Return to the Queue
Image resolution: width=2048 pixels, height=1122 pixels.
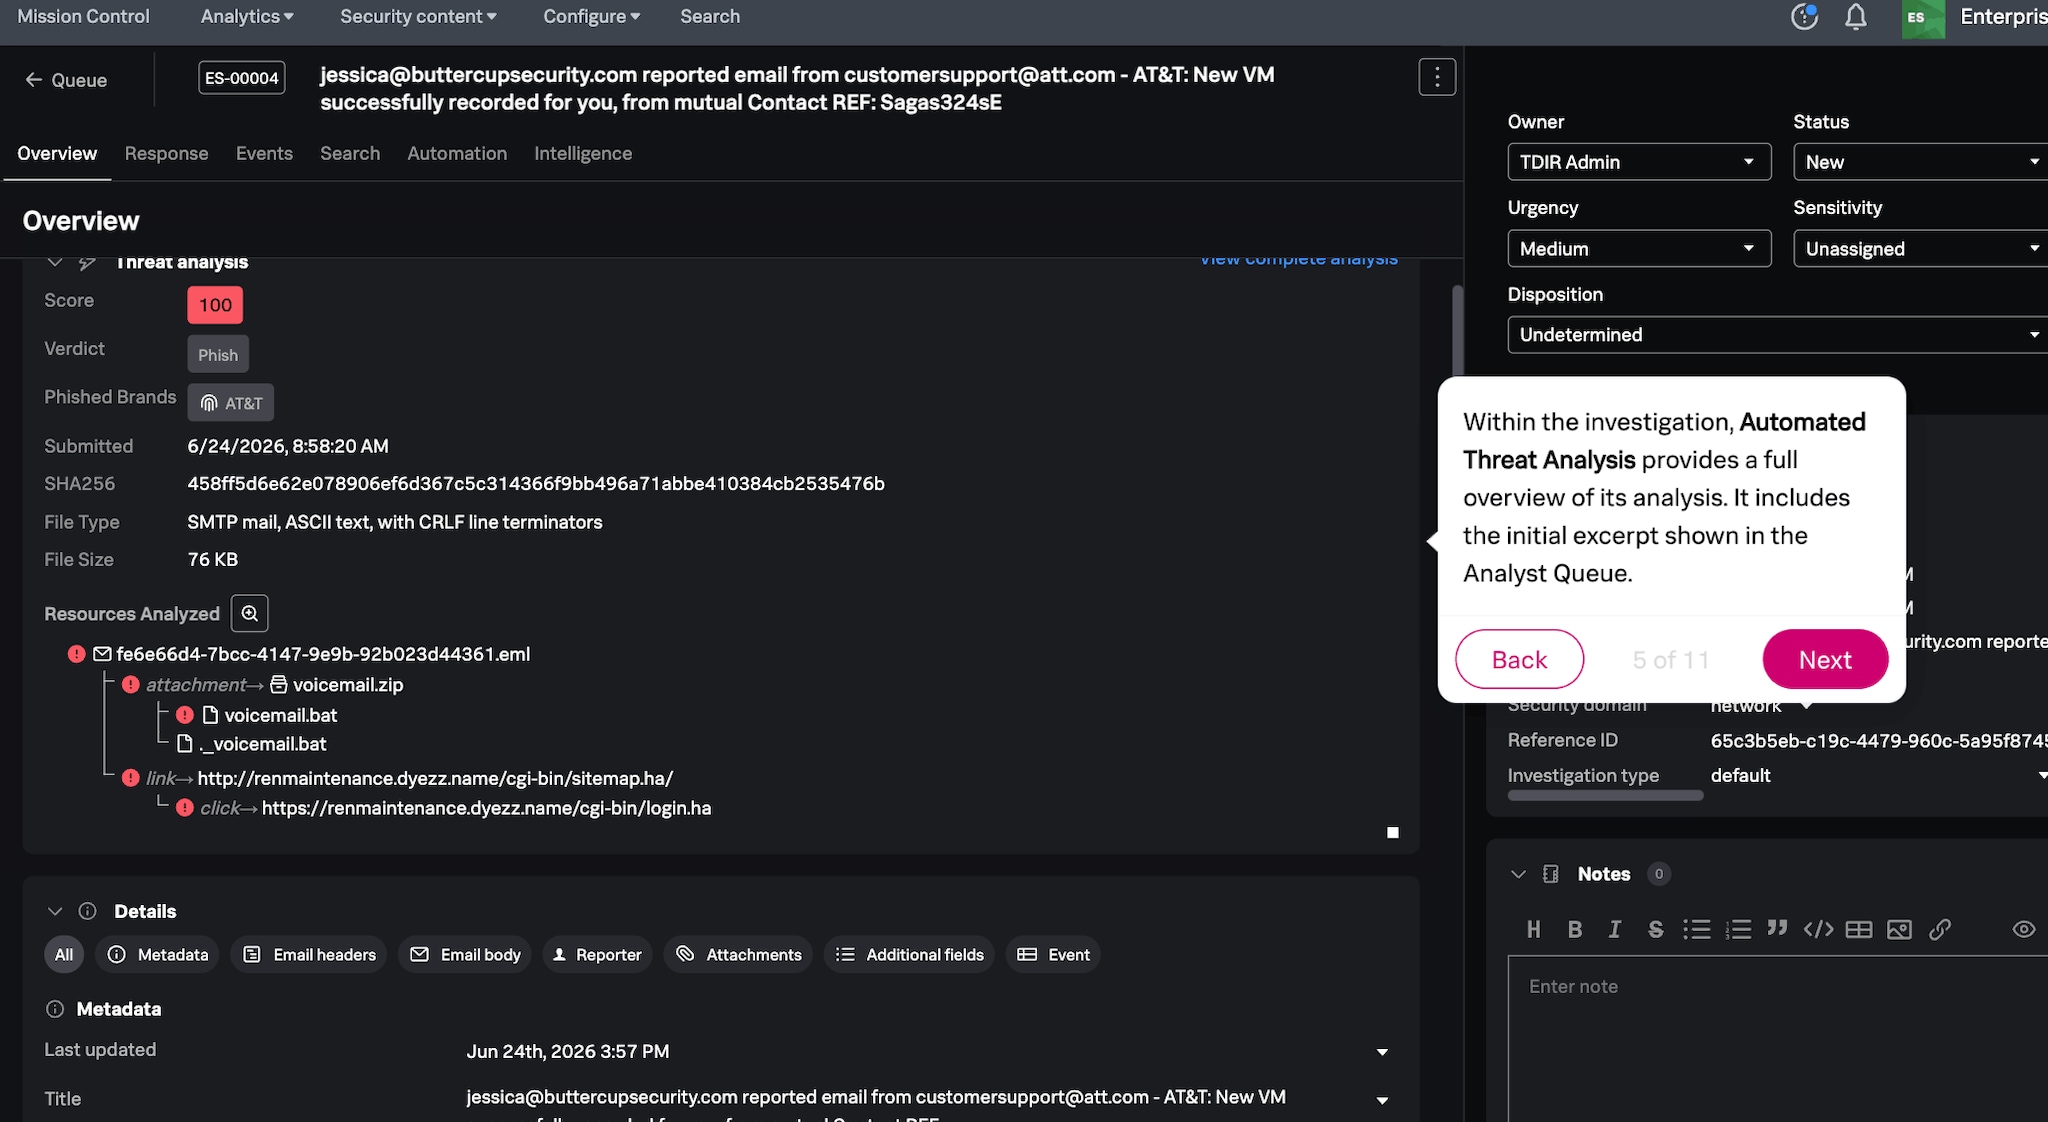[66, 80]
